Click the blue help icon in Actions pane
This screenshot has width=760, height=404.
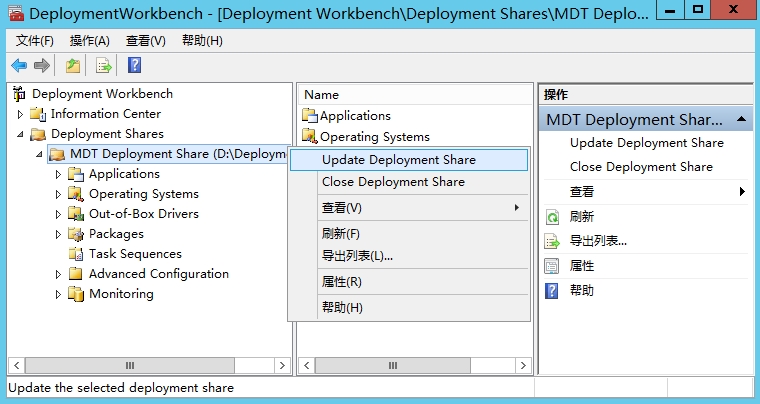(x=552, y=291)
